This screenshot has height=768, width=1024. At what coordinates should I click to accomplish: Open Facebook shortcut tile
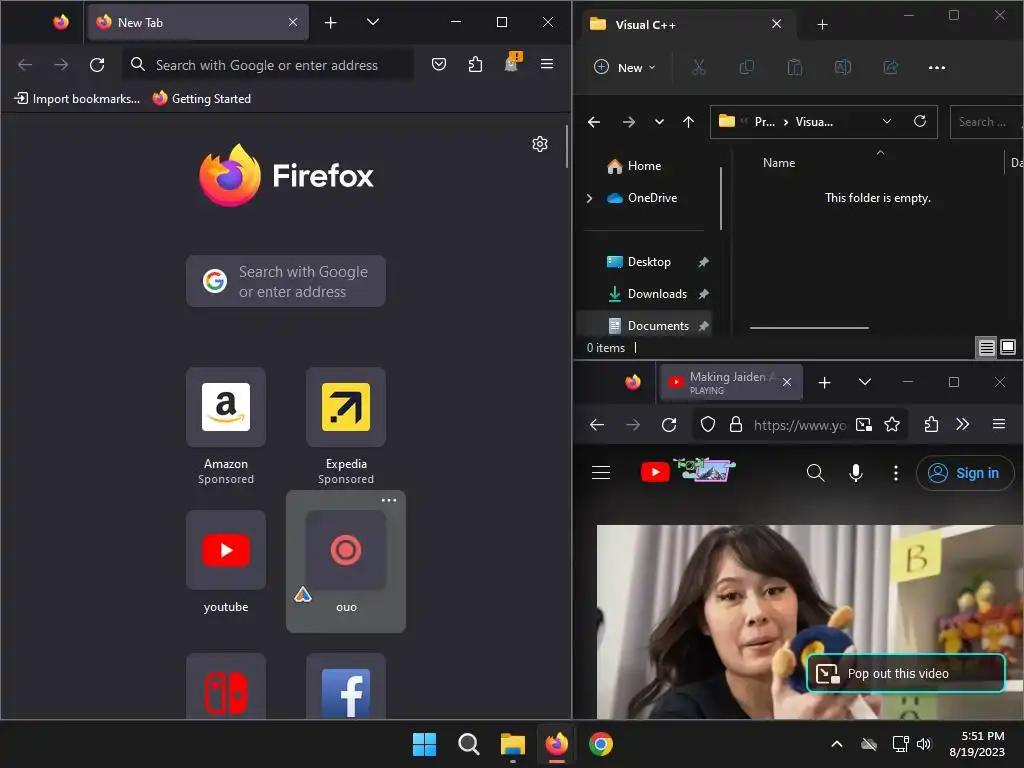(346, 686)
